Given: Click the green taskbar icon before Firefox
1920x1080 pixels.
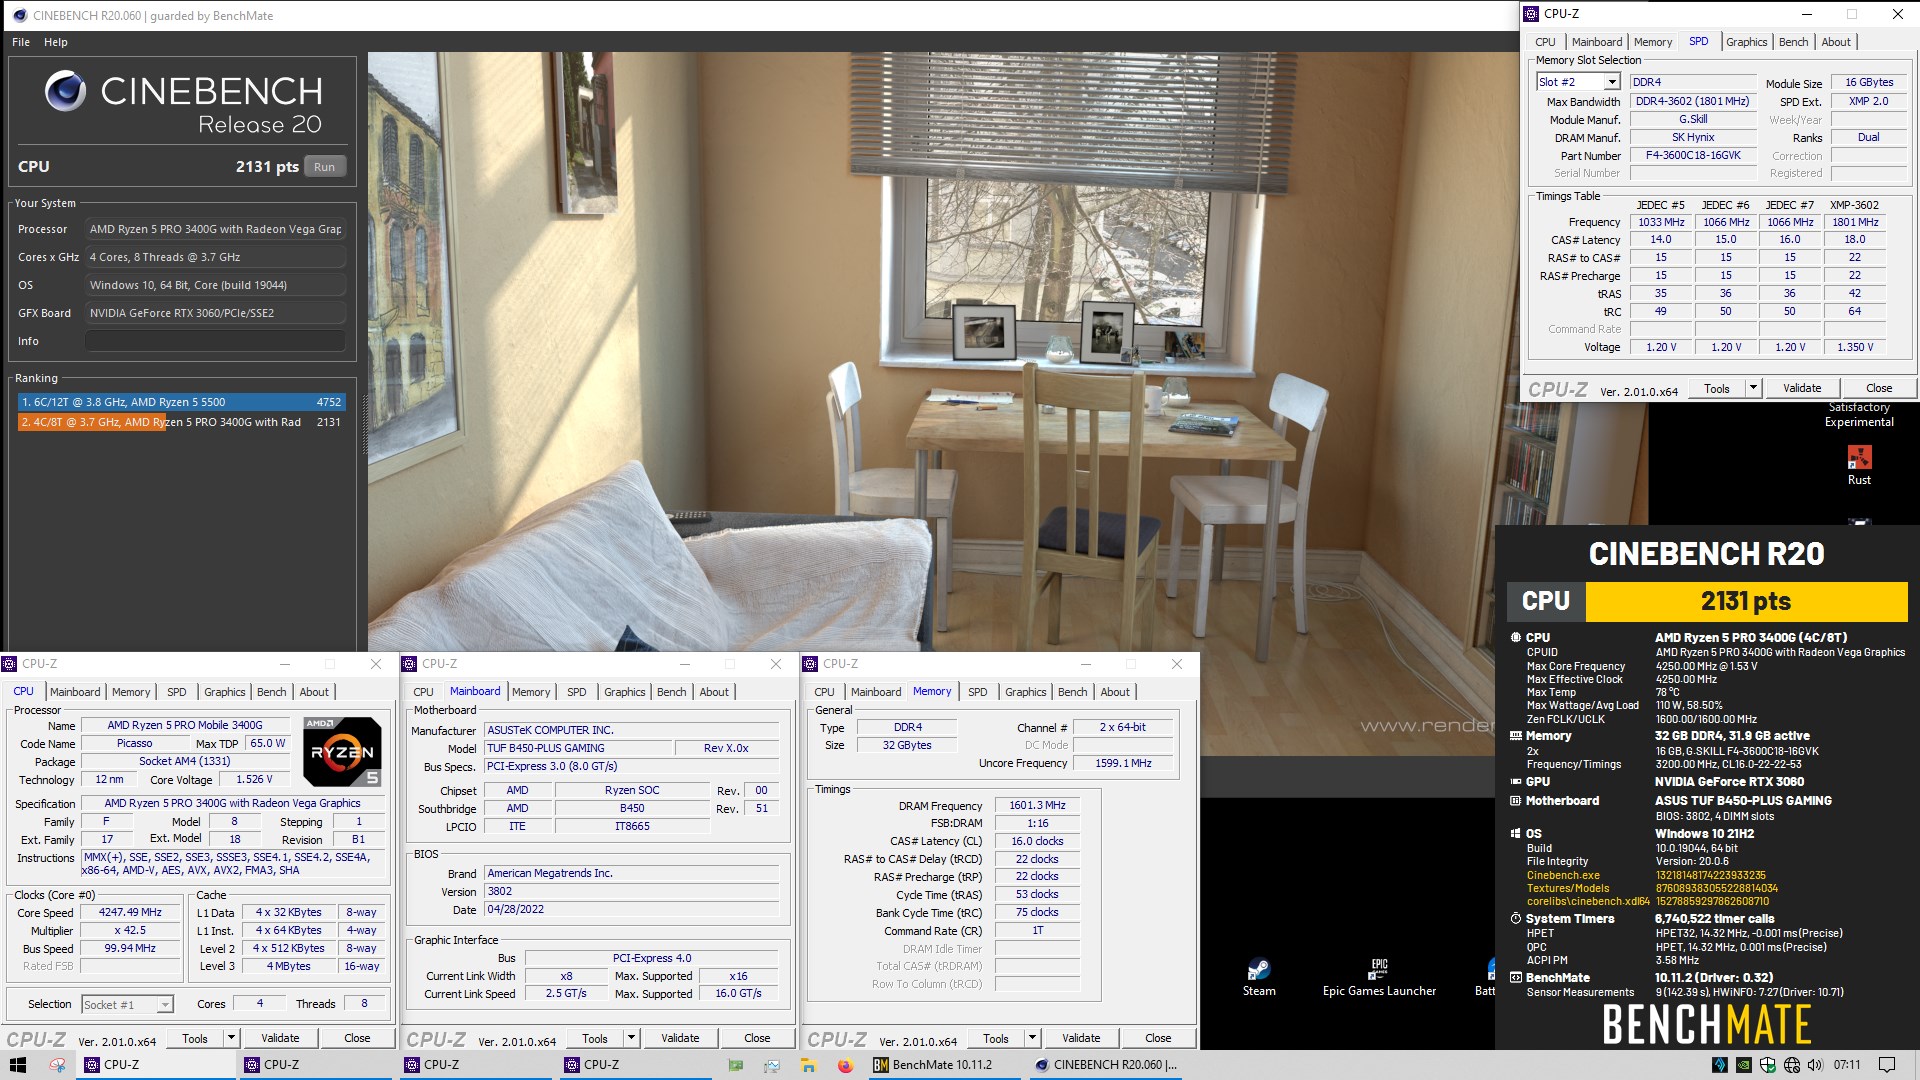Looking at the screenshot, I should coord(736,1065).
